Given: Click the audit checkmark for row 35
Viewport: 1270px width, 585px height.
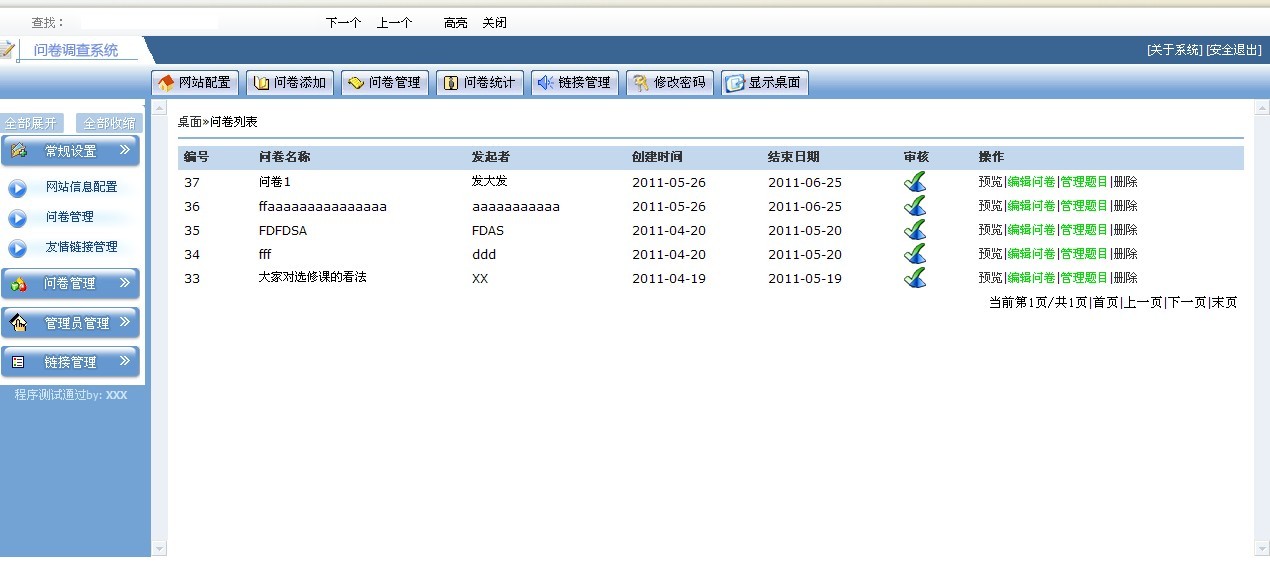Looking at the screenshot, I should 914,229.
